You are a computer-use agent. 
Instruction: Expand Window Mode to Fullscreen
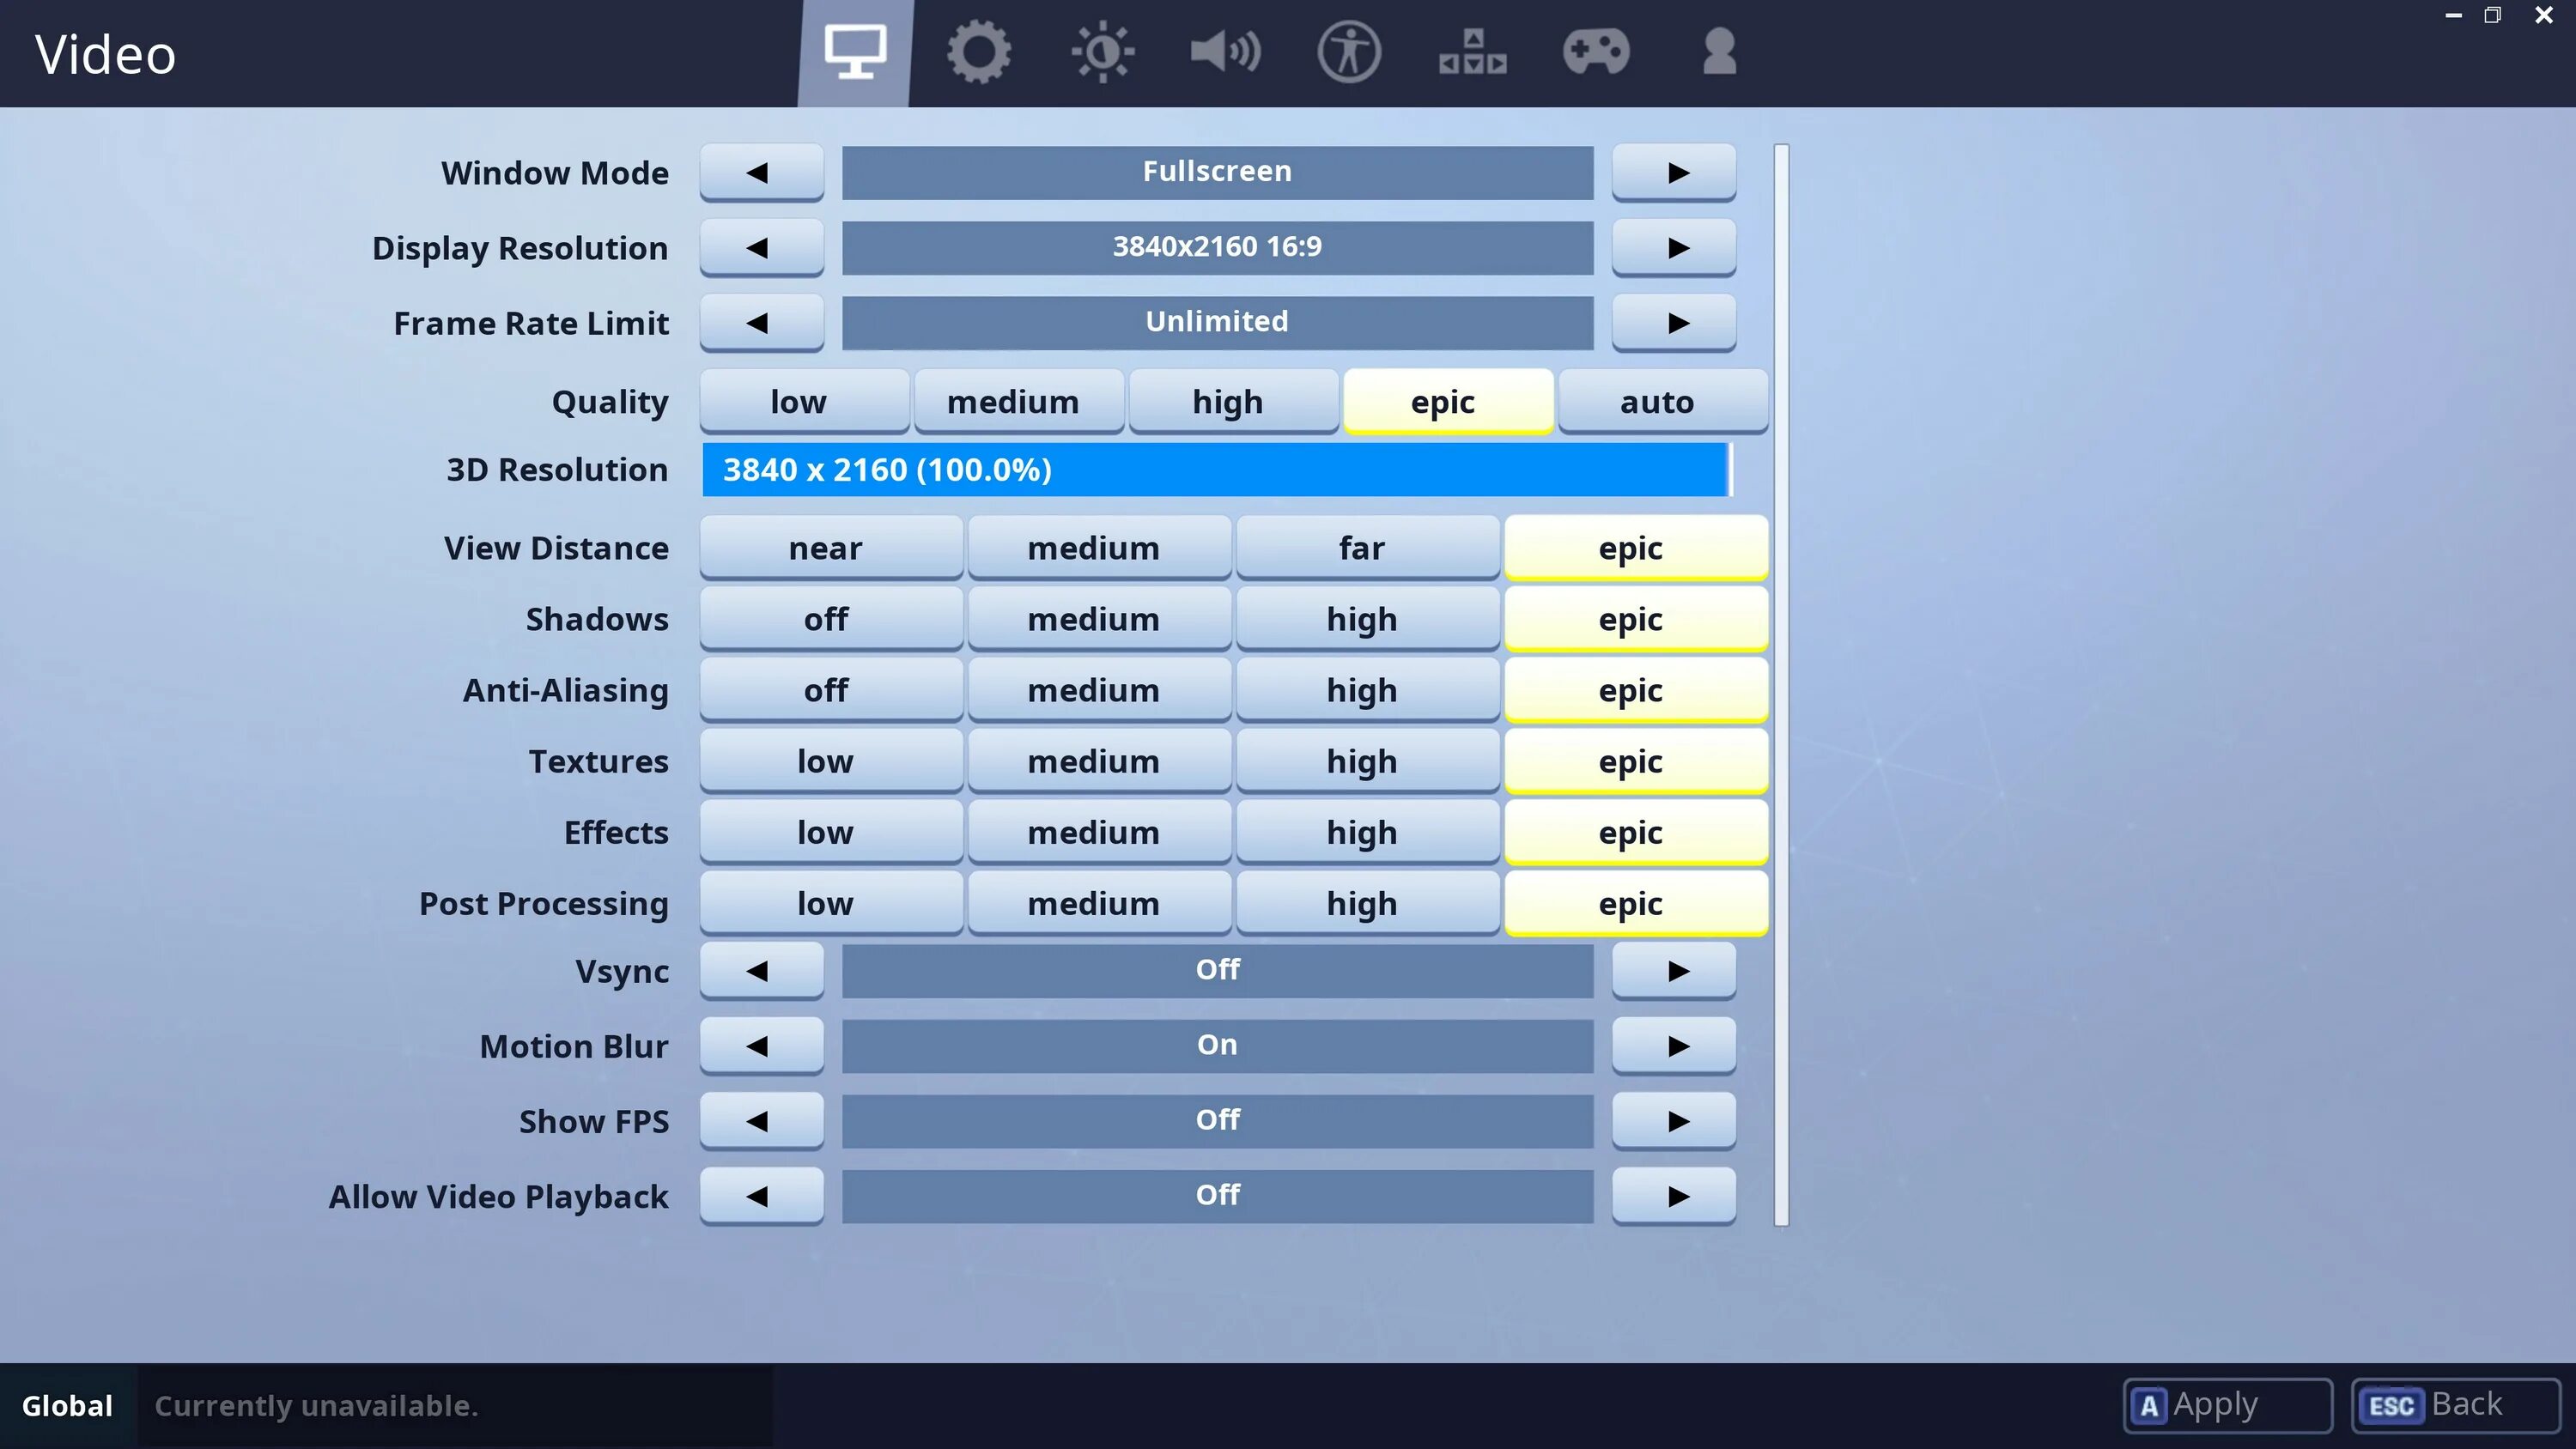[x=1216, y=172]
